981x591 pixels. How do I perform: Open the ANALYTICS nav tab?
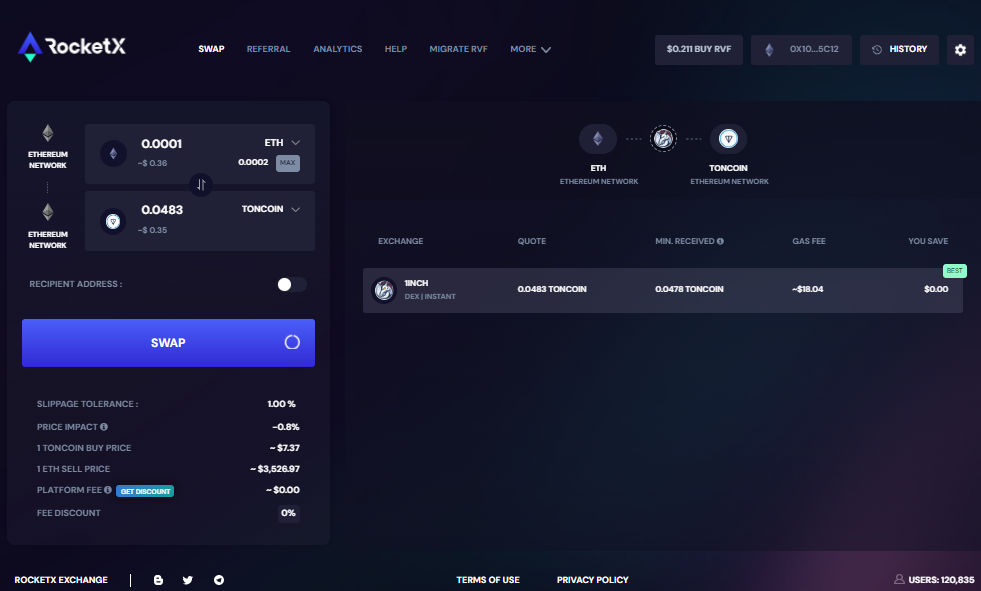(338, 49)
